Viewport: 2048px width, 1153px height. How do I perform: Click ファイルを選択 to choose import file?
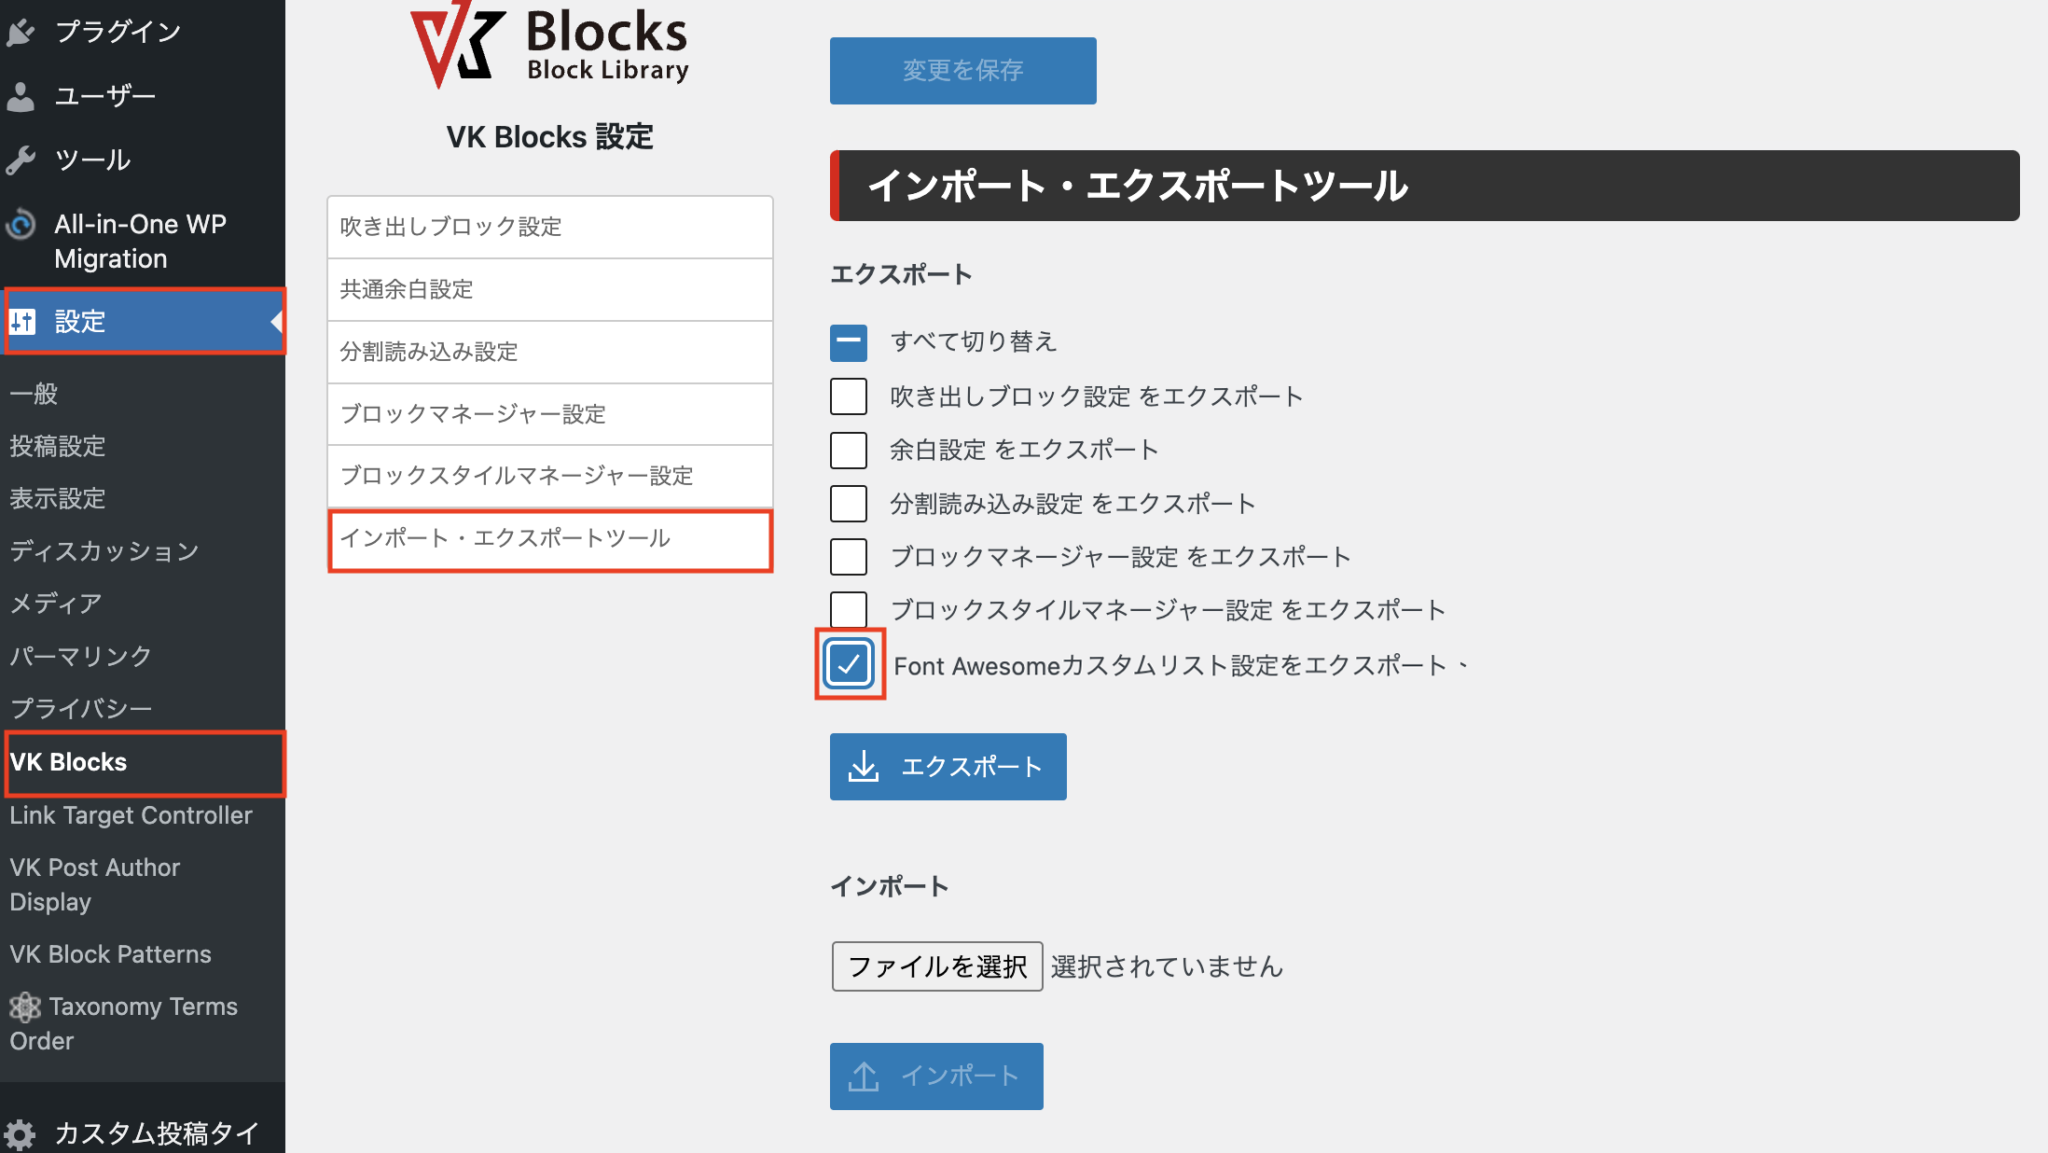click(x=936, y=966)
